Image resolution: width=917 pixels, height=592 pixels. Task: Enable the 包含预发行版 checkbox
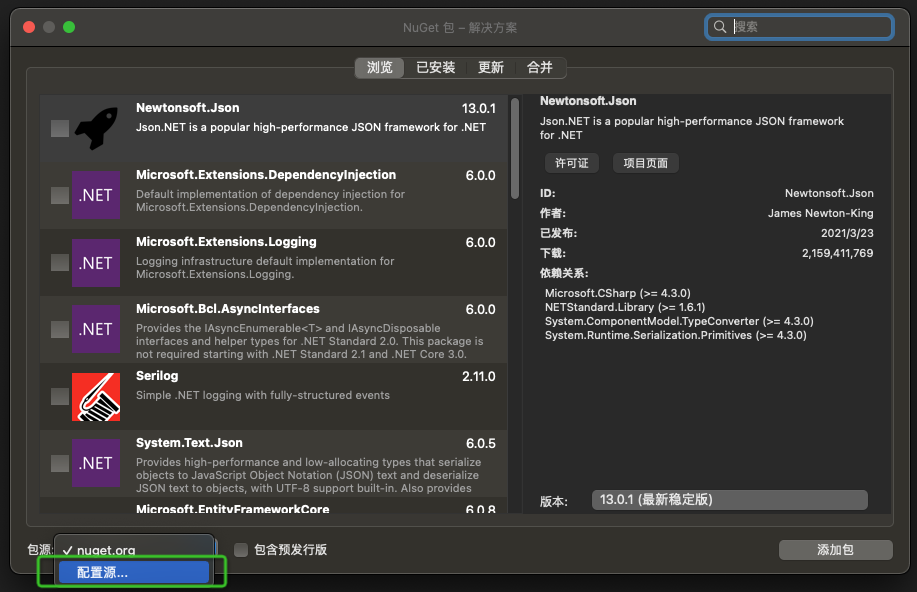pyautogui.click(x=241, y=550)
